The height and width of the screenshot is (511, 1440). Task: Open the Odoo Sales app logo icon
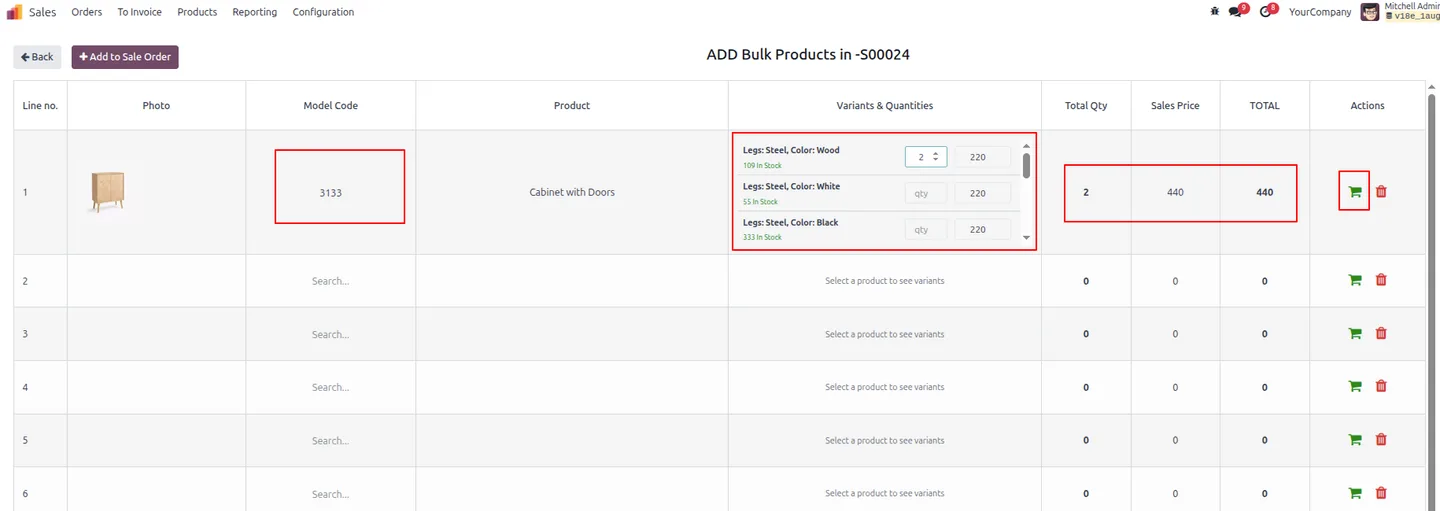point(14,12)
